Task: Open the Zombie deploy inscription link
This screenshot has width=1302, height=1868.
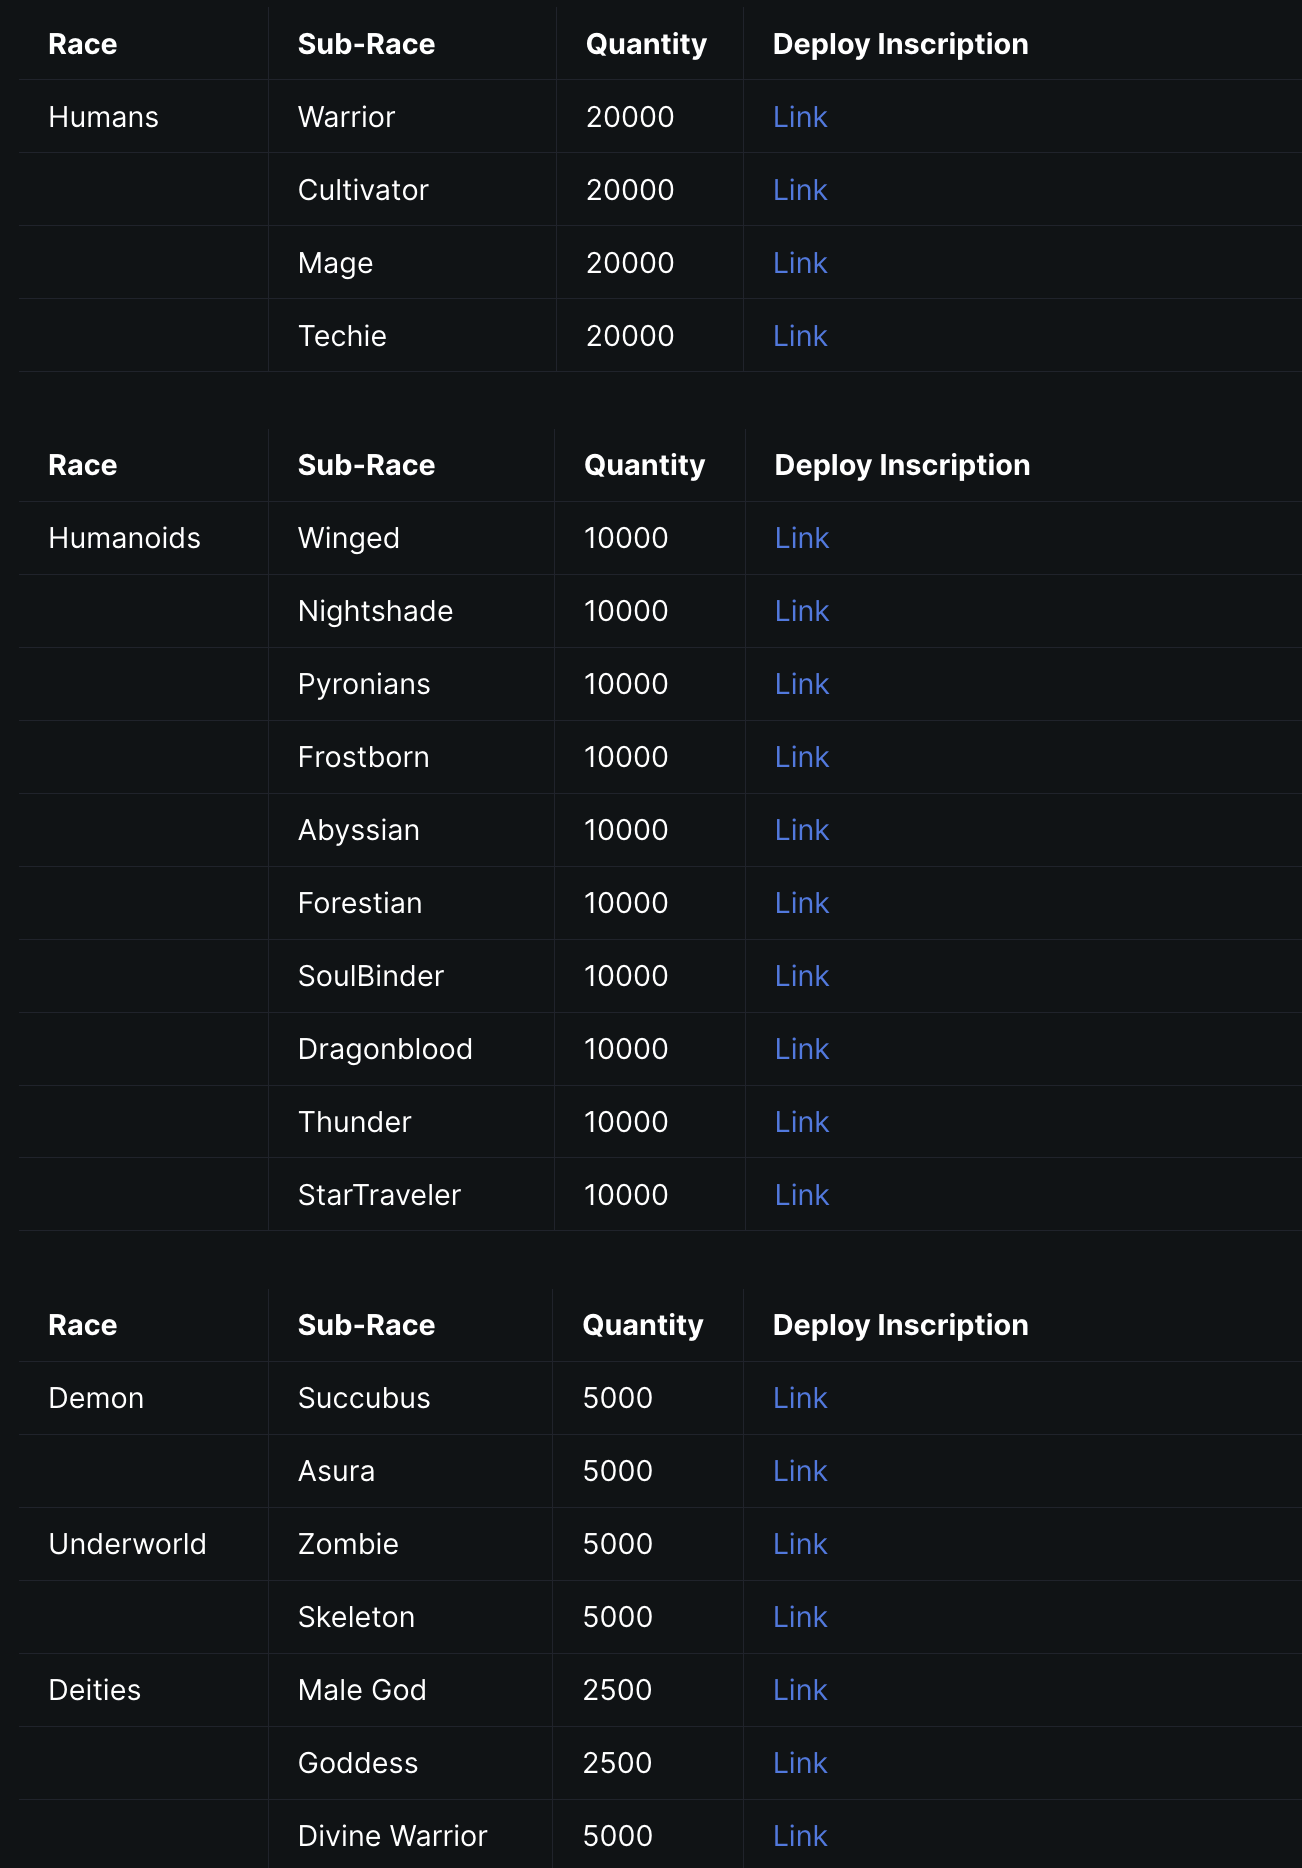Action: (x=800, y=1544)
